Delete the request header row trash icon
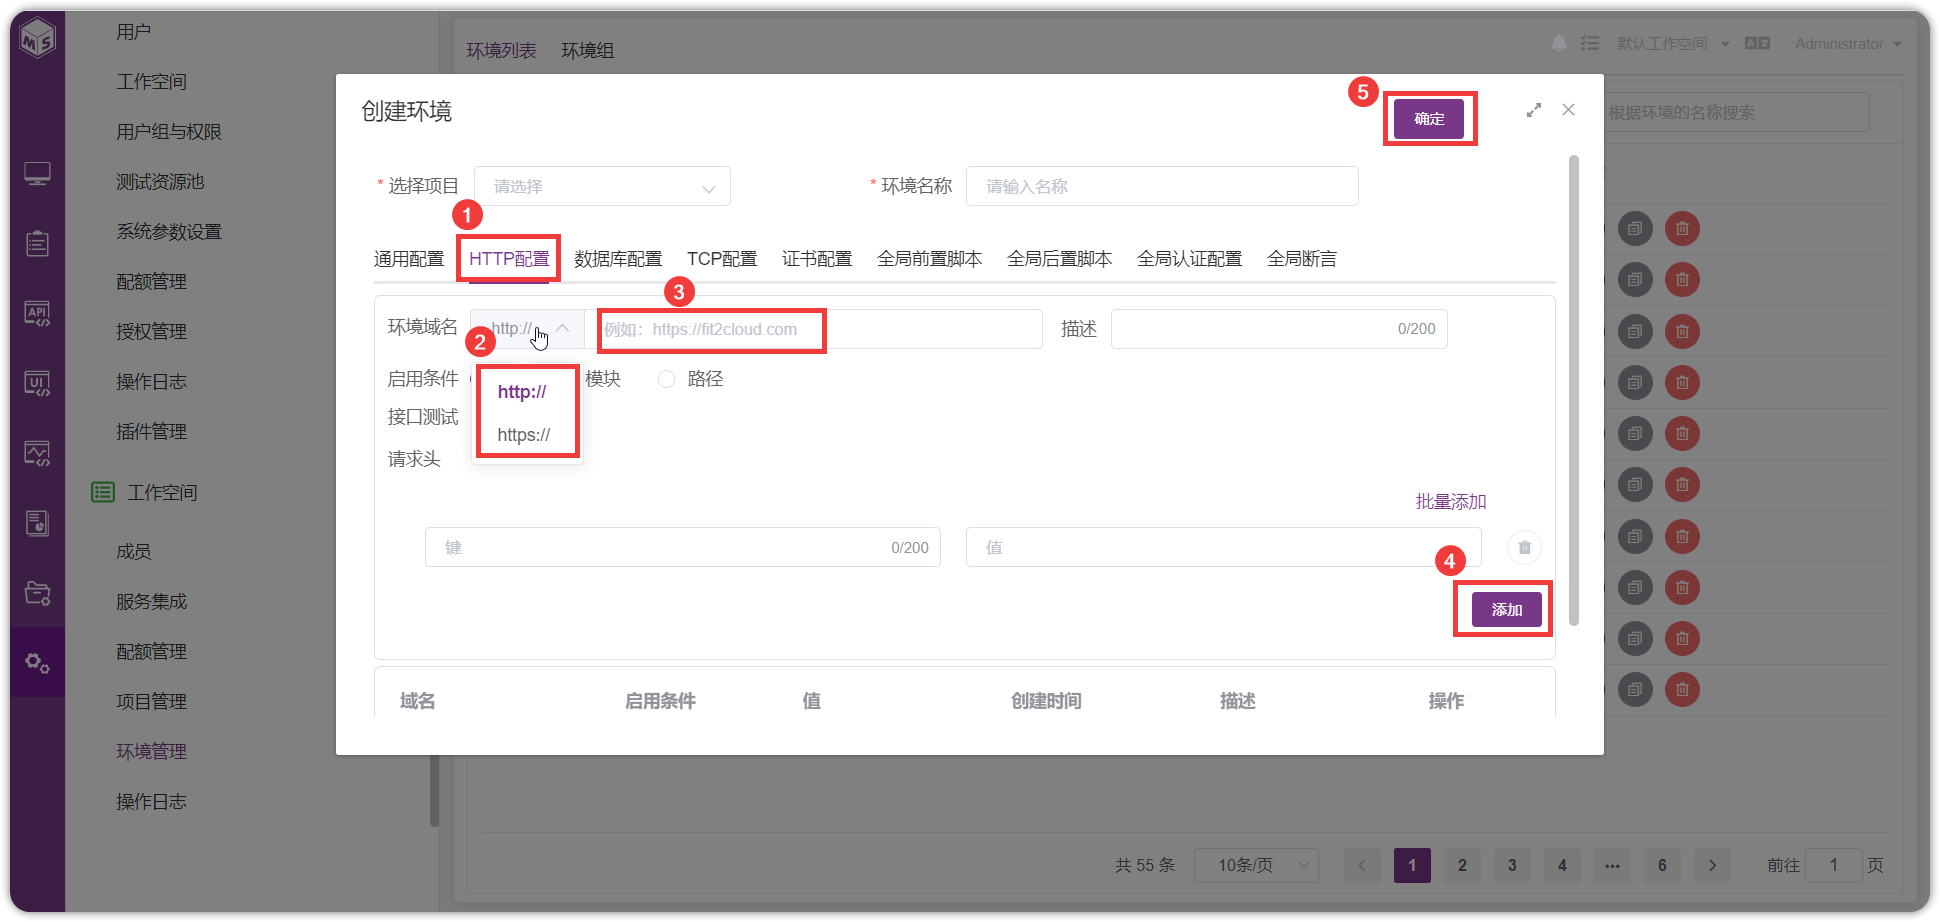 click(1524, 547)
